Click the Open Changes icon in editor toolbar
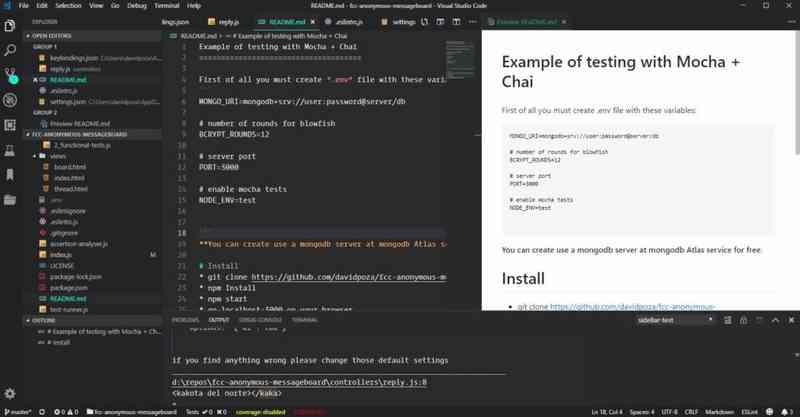 pos(424,22)
